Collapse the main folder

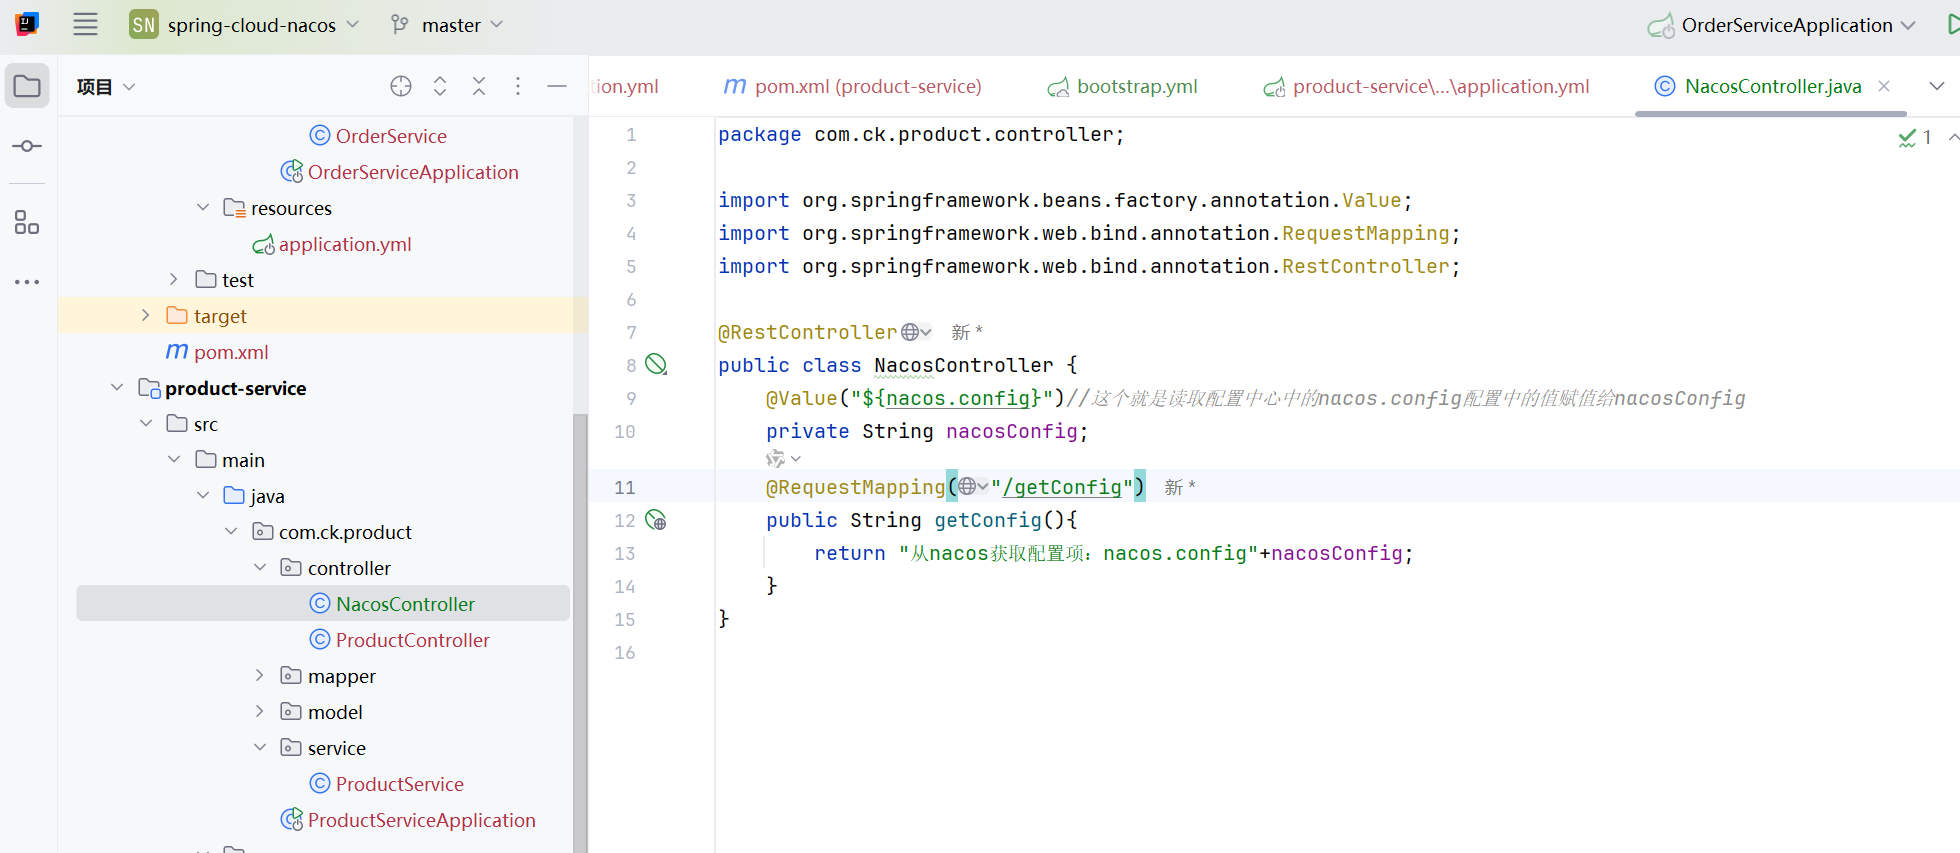(x=174, y=459)
